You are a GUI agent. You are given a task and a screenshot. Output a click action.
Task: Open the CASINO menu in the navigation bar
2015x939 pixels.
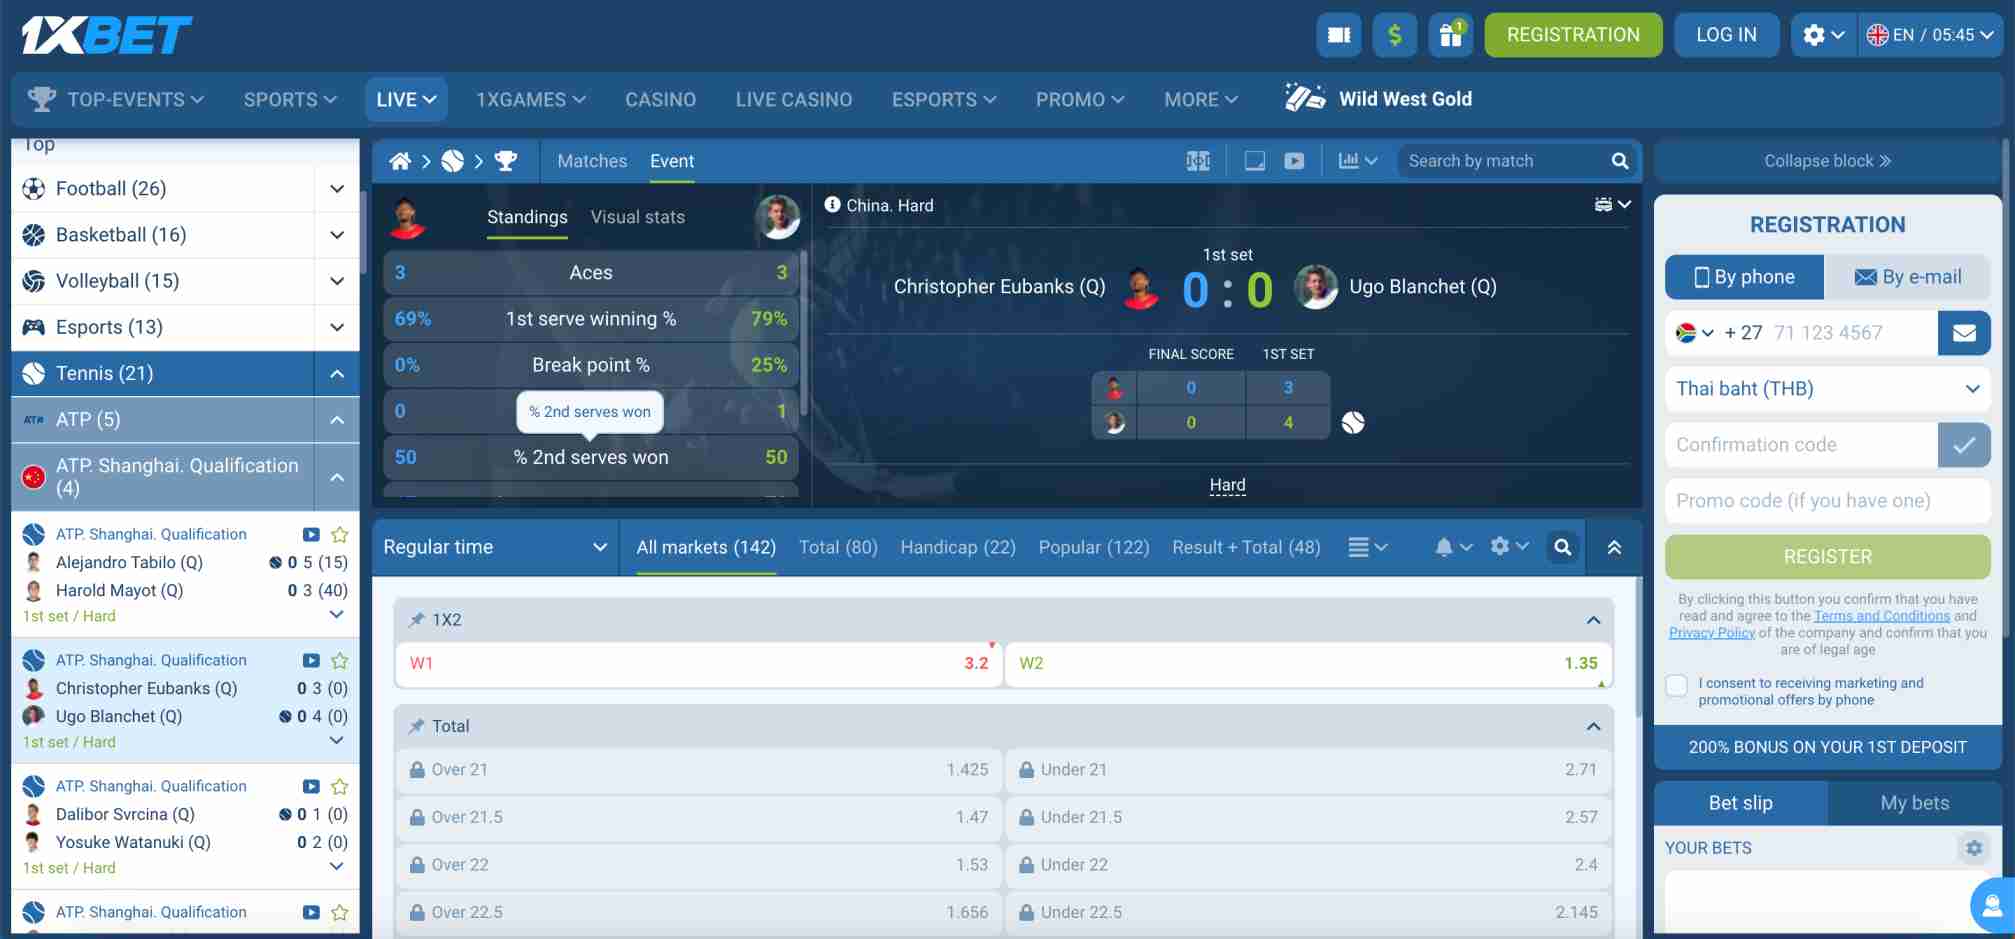click(x=660, y=99)
